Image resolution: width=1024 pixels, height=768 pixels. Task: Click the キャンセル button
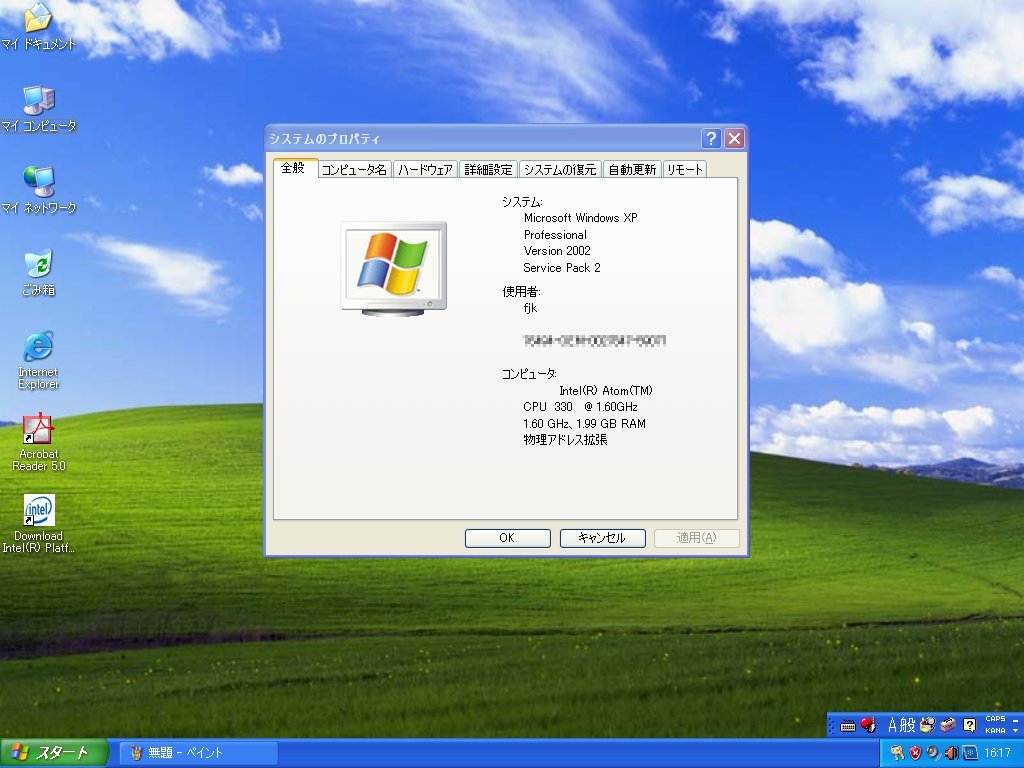(x=602, y=538)
